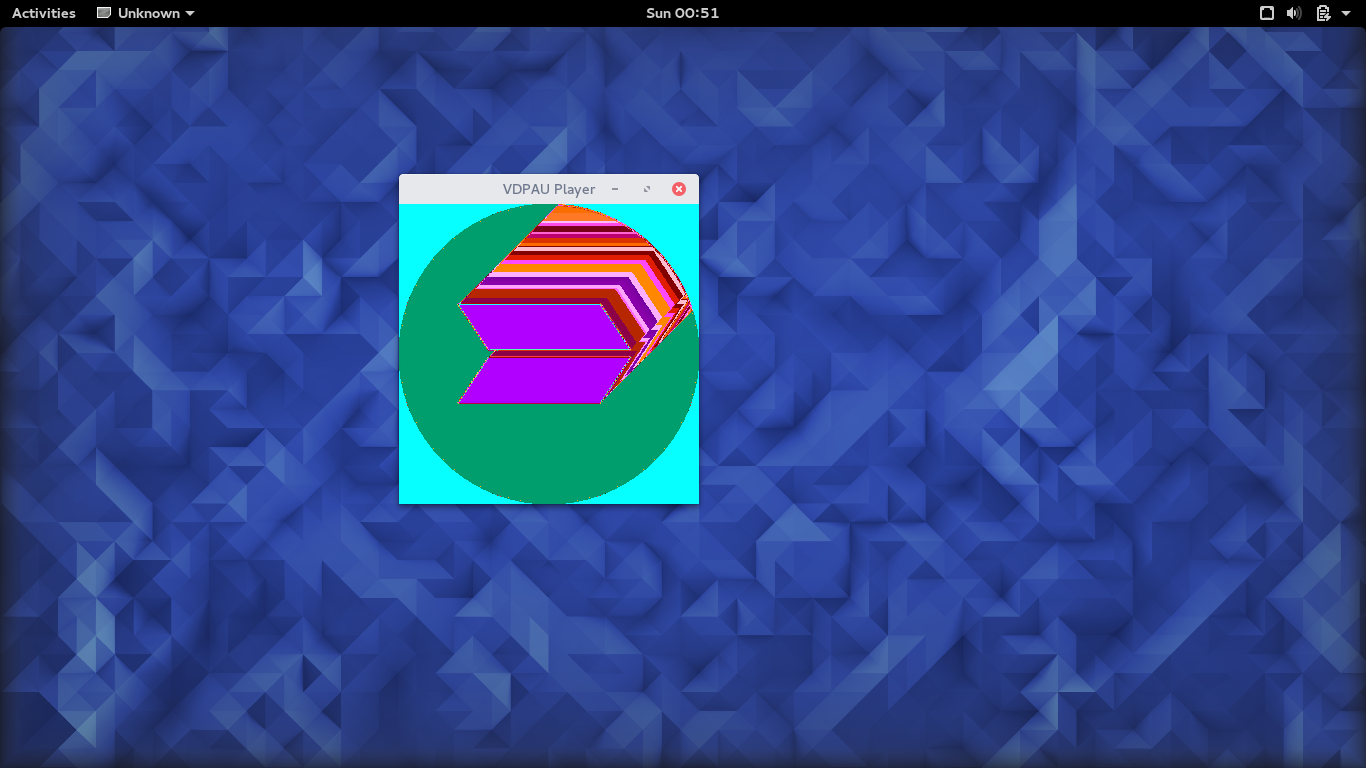1366x768 pixels.
Task: Open the Unknown application menu
Action: [x=146, y=13]
